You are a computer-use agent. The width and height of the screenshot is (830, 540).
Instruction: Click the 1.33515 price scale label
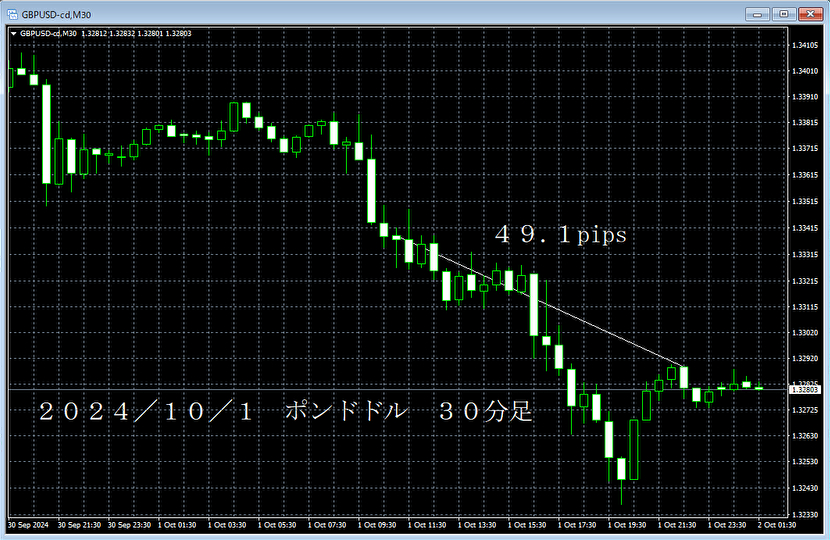[x=805, y=201]
